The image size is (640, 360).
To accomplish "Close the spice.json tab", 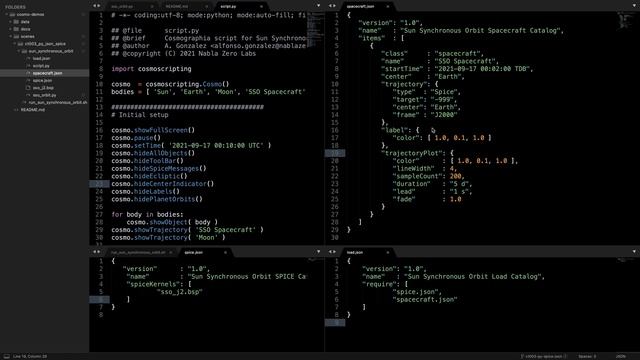I will point(225,252).
